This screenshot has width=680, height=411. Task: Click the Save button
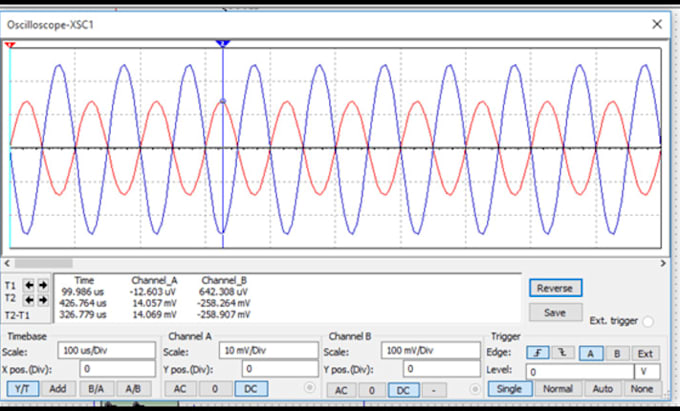coord(556,313)
